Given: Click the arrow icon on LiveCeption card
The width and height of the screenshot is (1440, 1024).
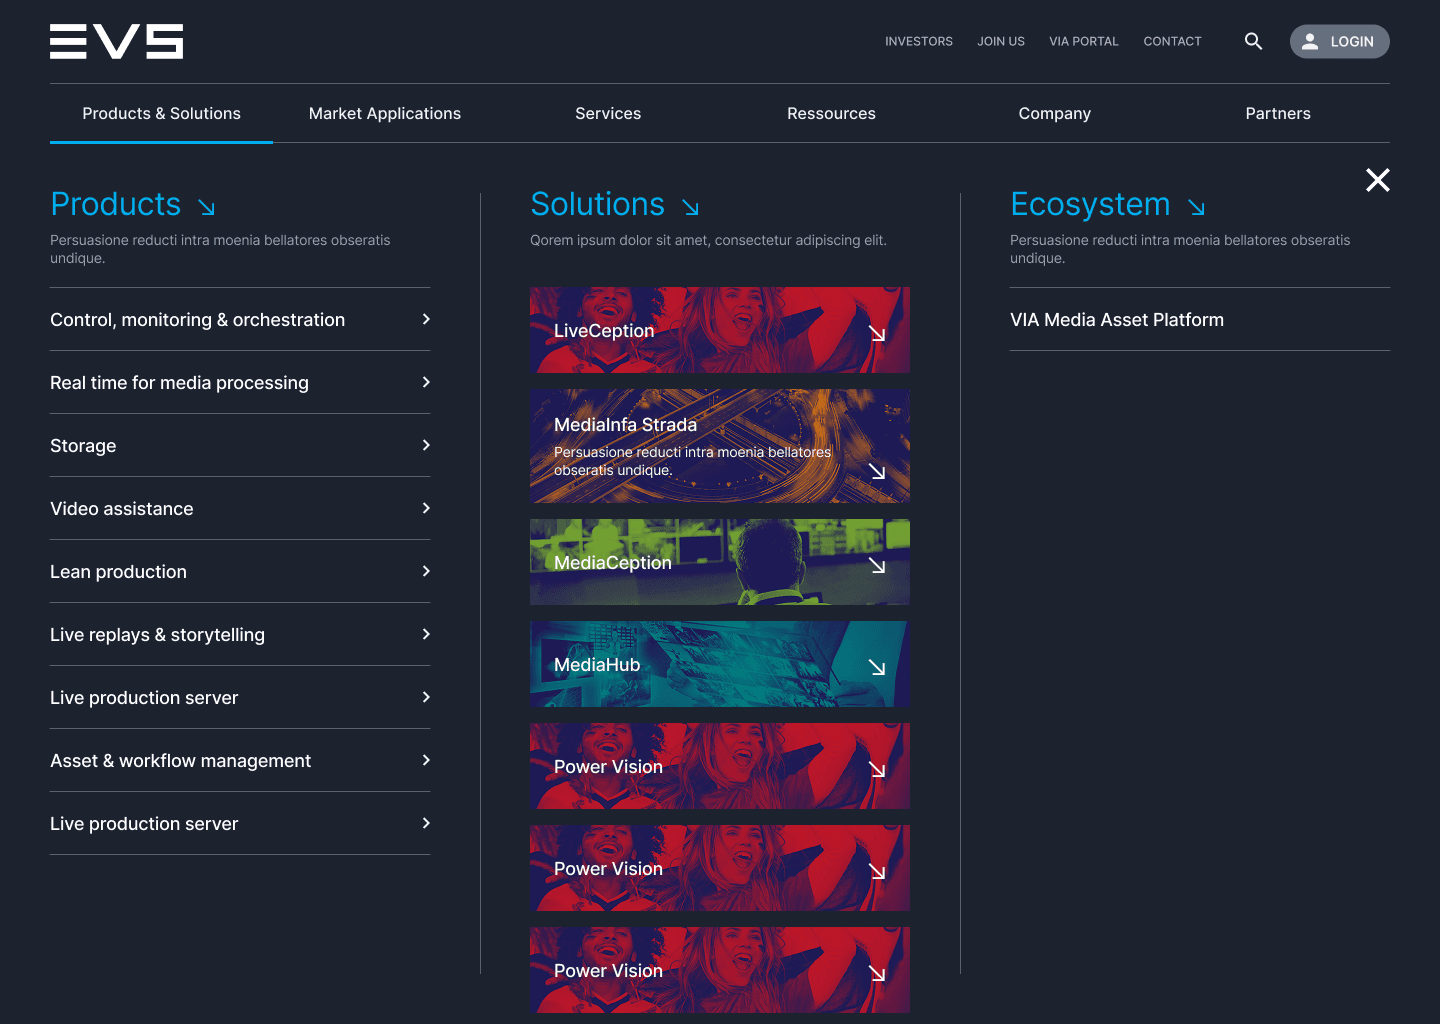Looking at the screenshot, I should (877, 333).
